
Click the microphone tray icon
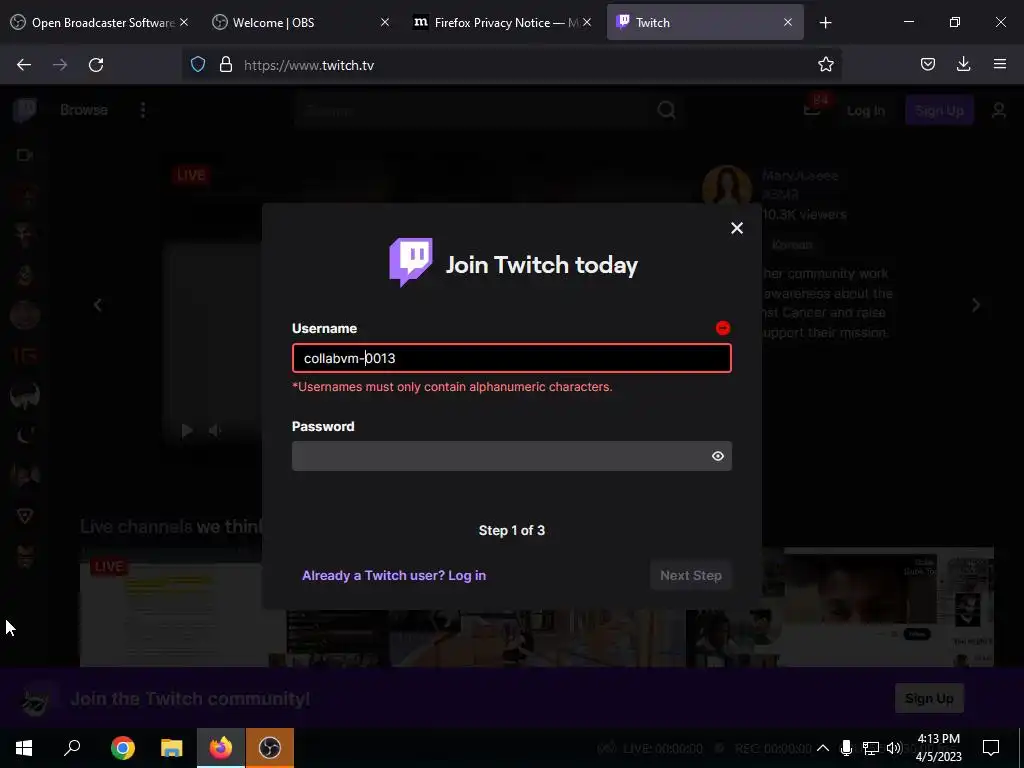[846, 748]
